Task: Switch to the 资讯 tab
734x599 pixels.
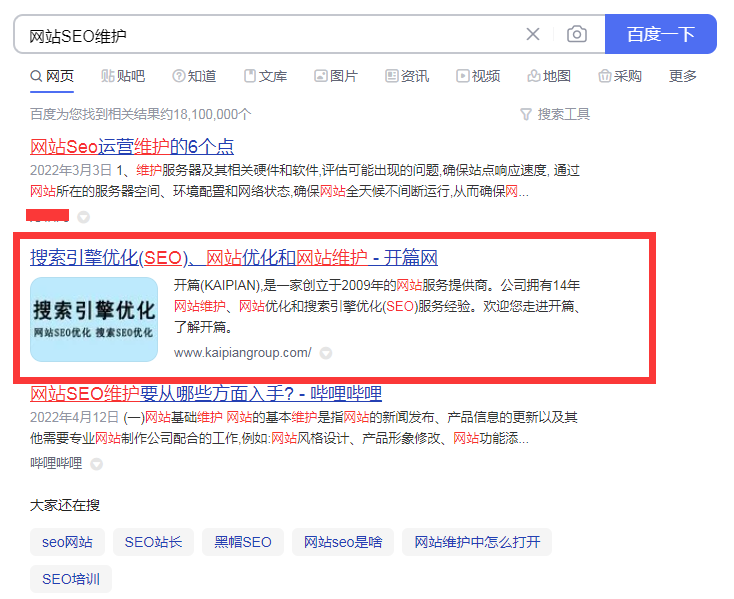Action: 407,76
